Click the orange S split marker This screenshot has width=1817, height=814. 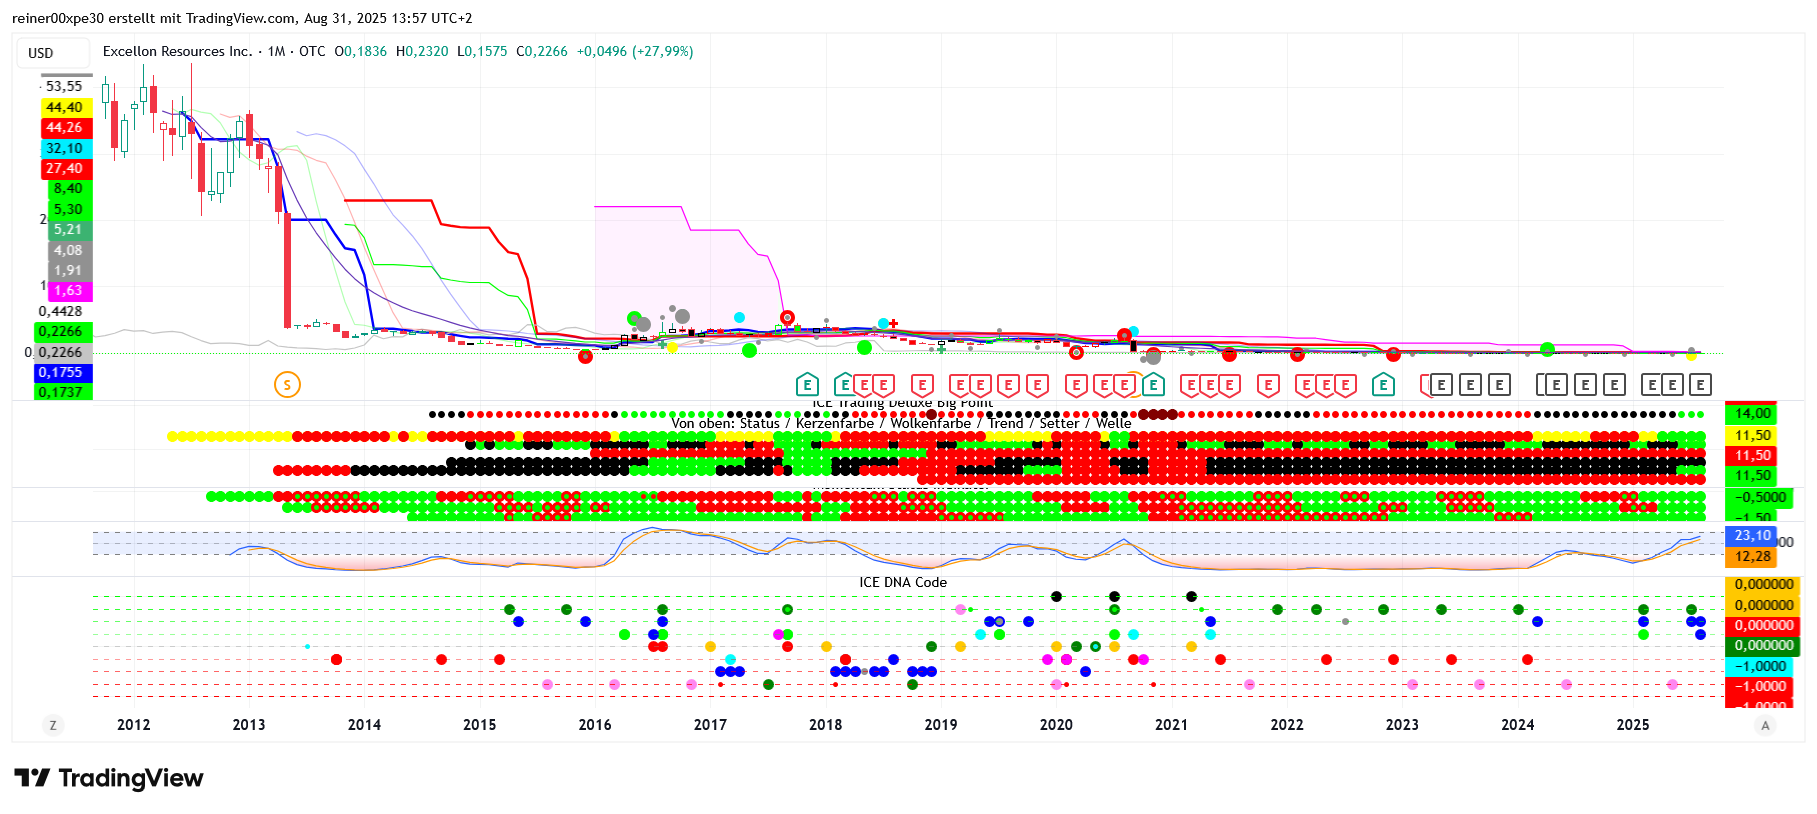pos(287,385)
